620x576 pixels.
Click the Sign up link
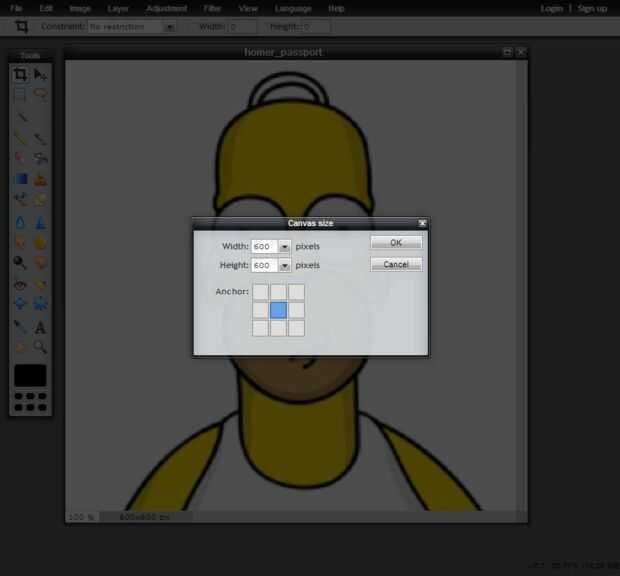pyautogui.click(x=592, y=9)
